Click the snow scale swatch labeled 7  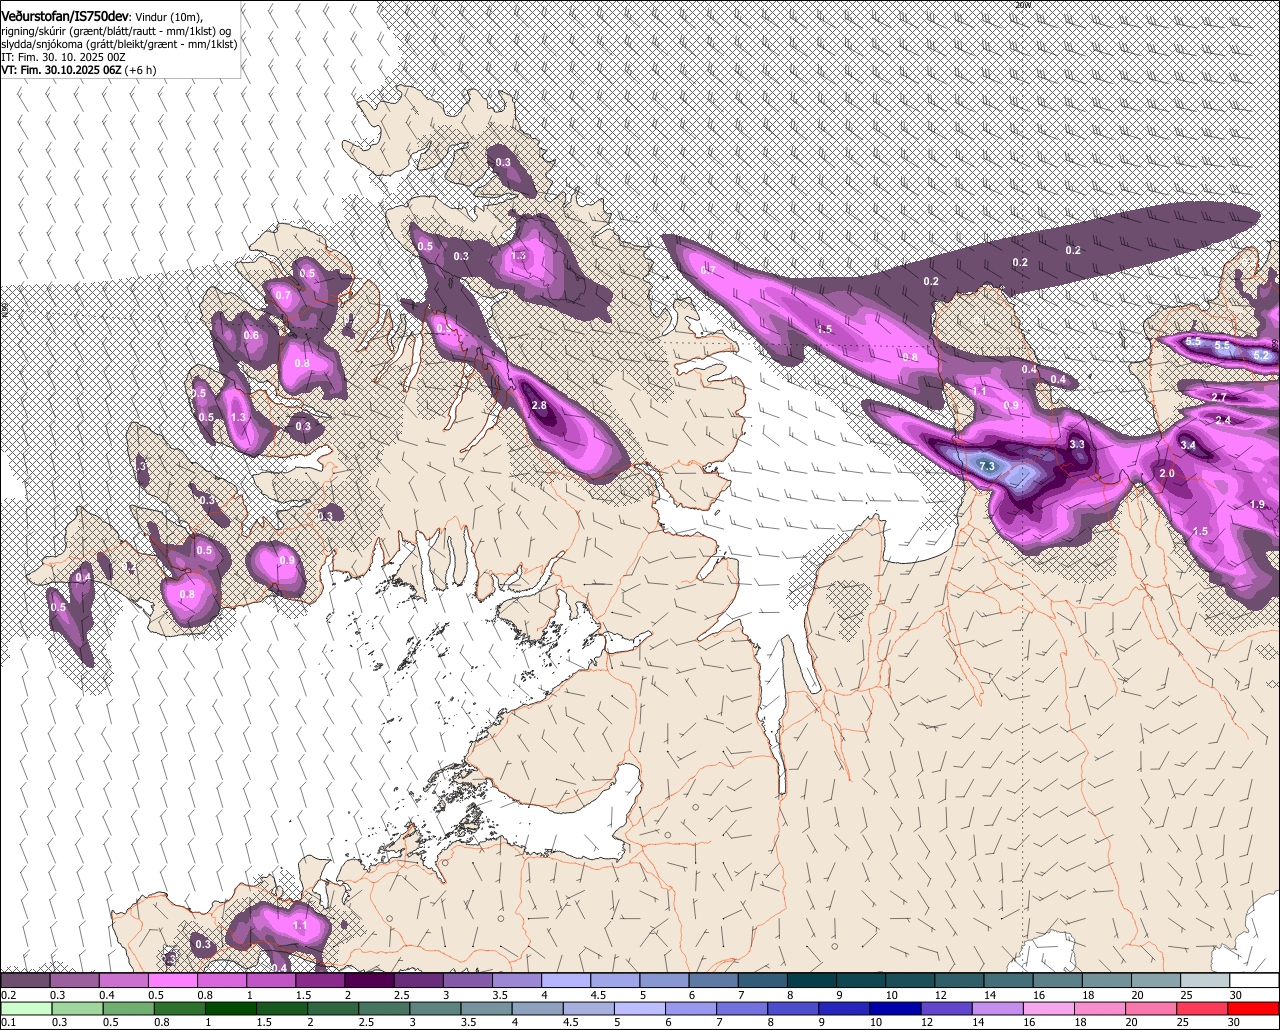click(x=763, y=981)
